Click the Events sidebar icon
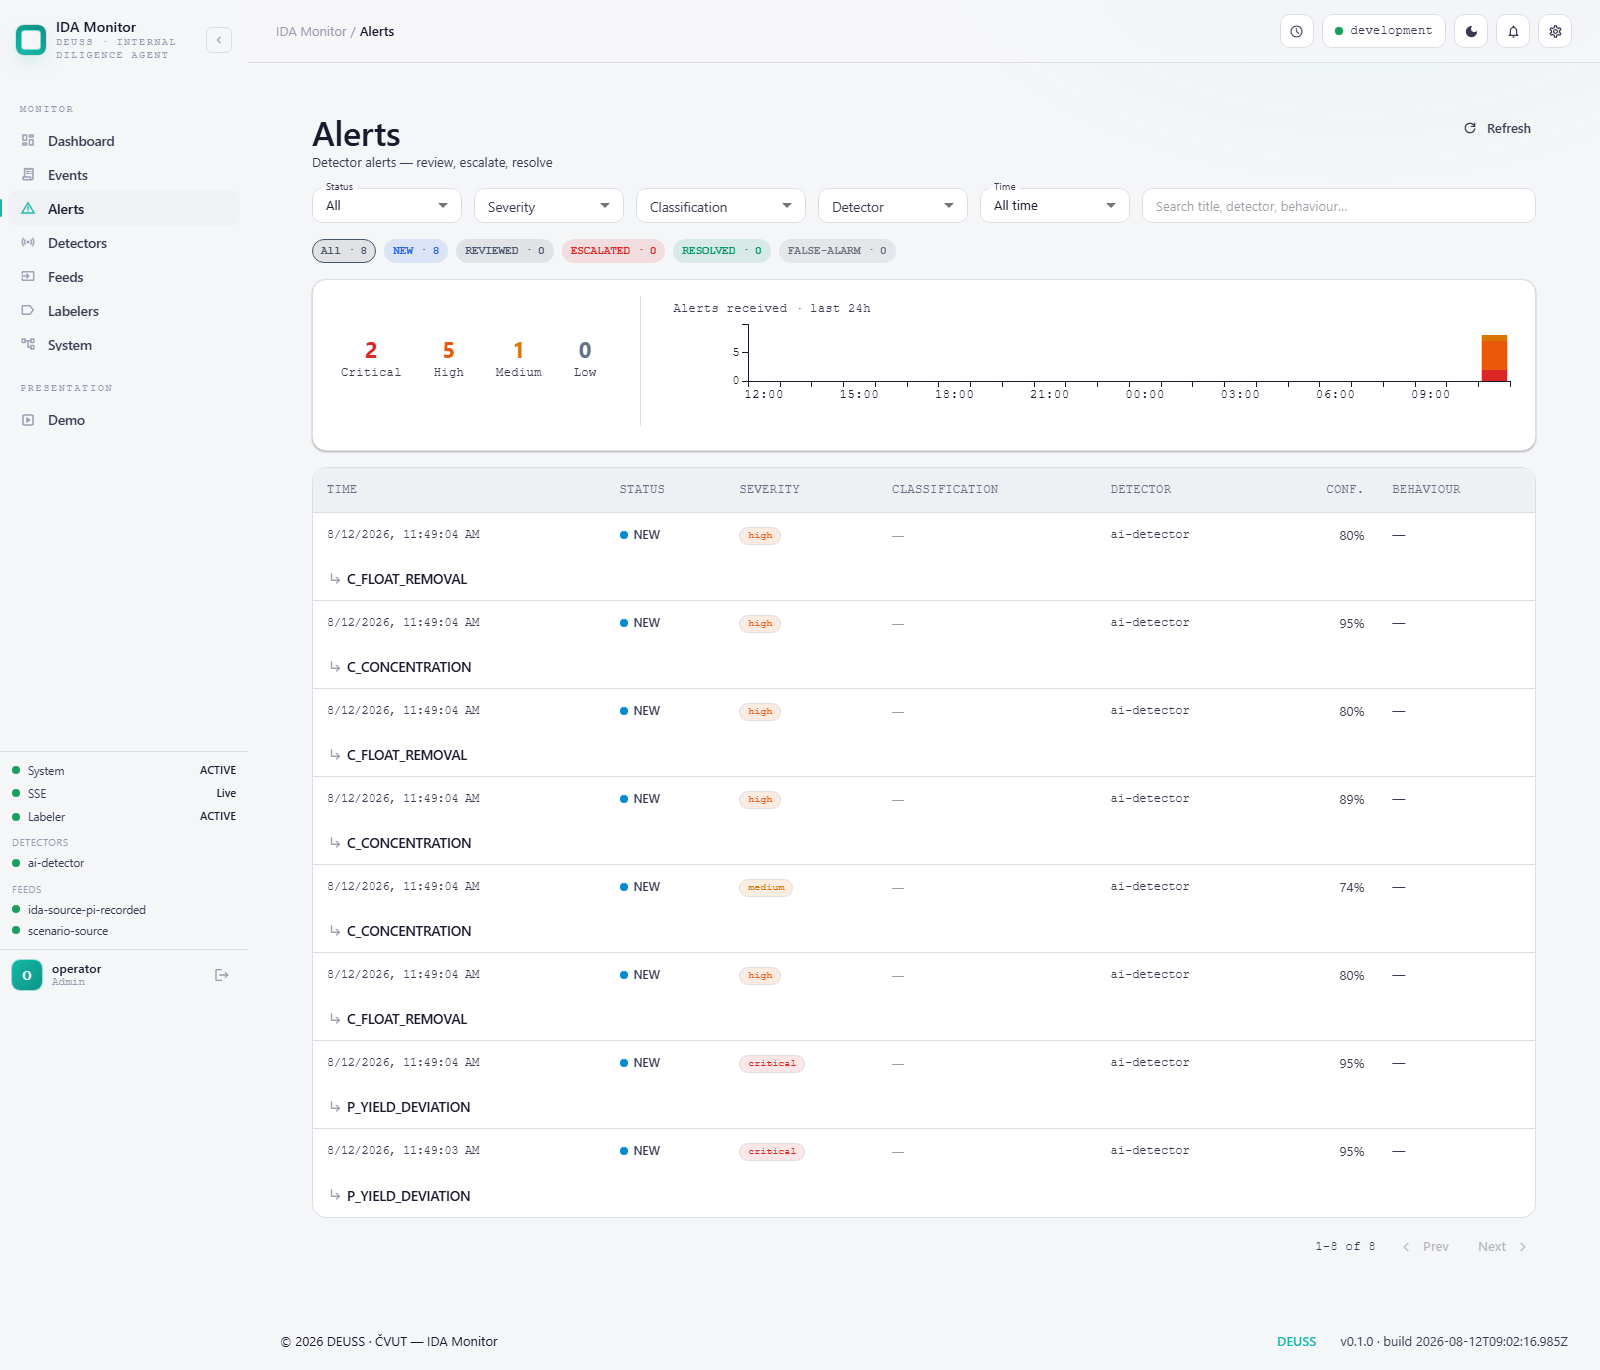Image resolution: width=1600 pixels, height=1370 pixels. point(28,175)
